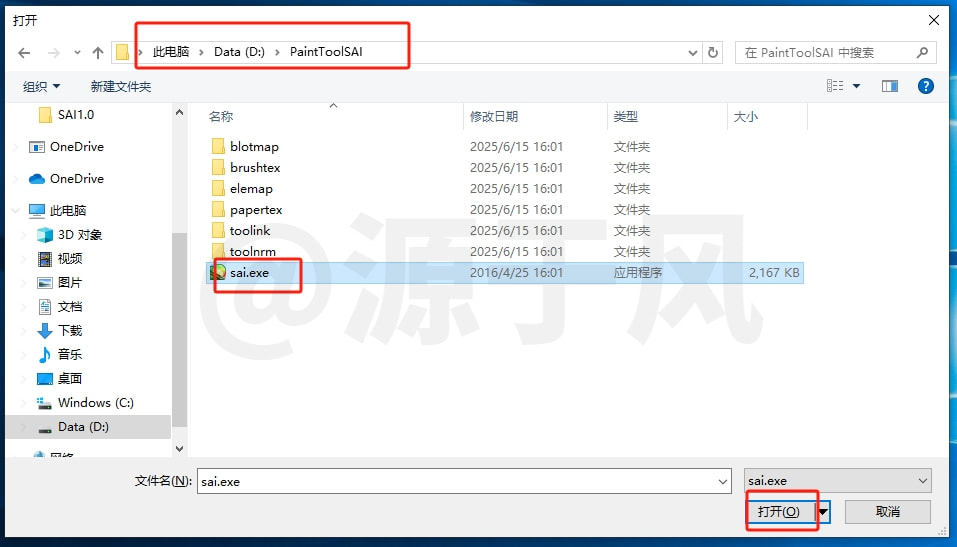This screenshot has width=957, height=547.
Task: Open recent locations dropdown arrow
Action: 77,53
